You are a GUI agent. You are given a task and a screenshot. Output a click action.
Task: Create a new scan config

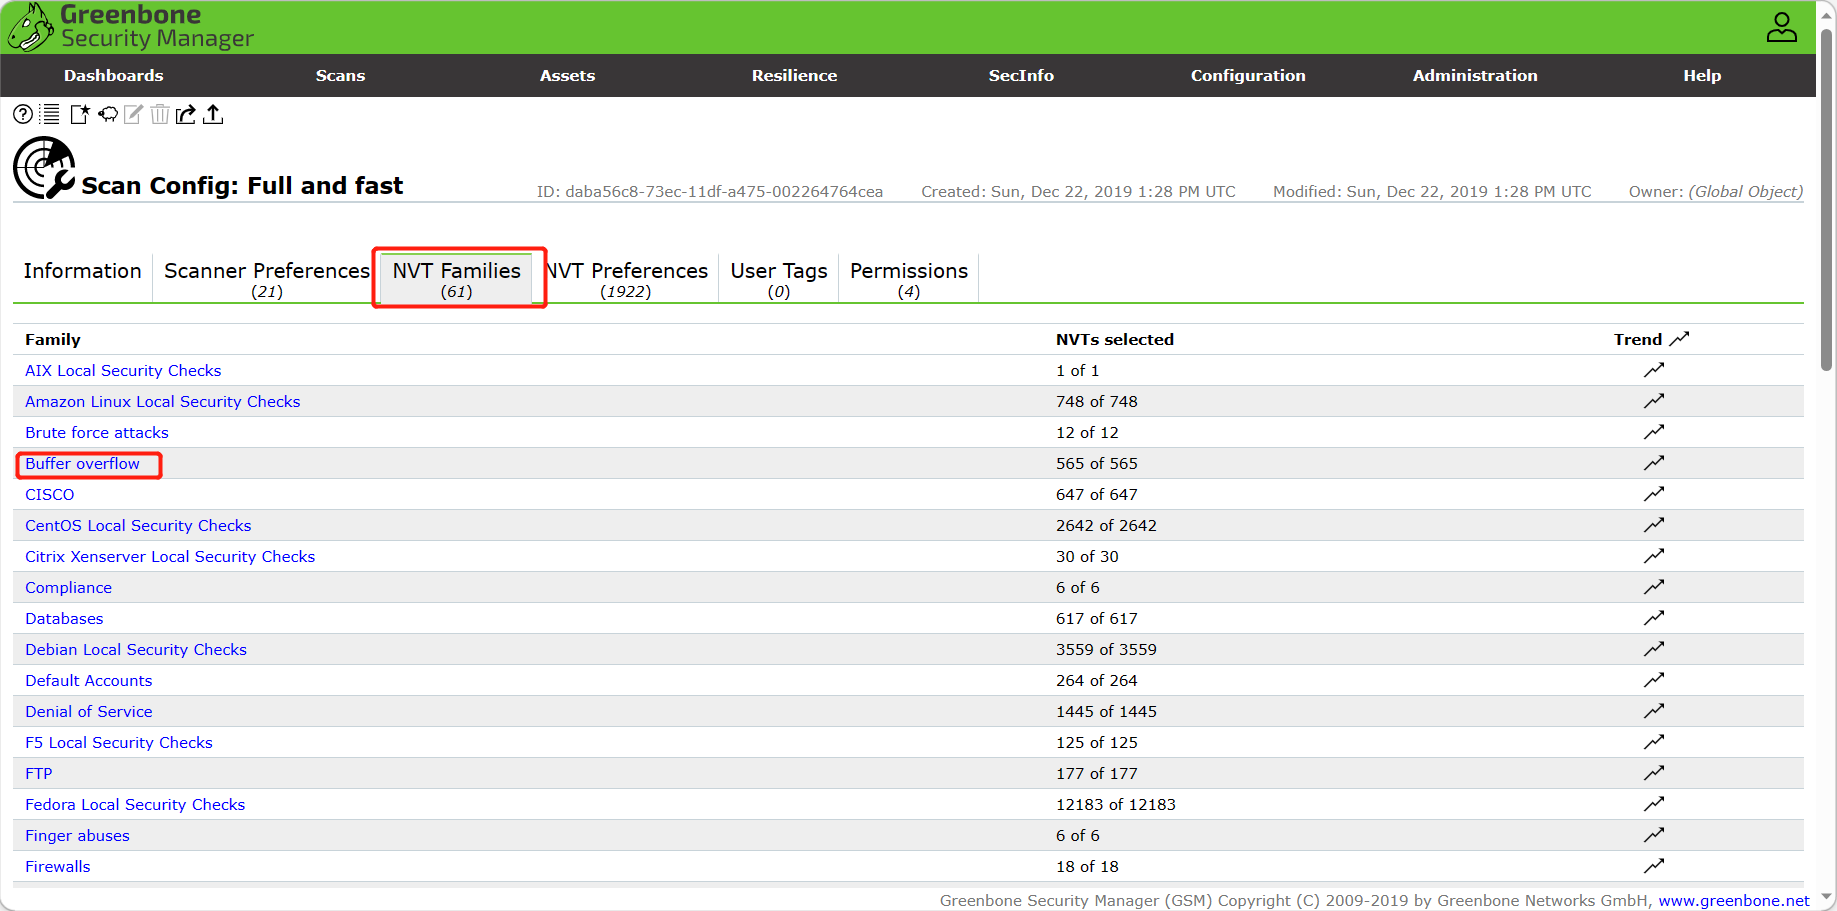(x=80, y=114)
